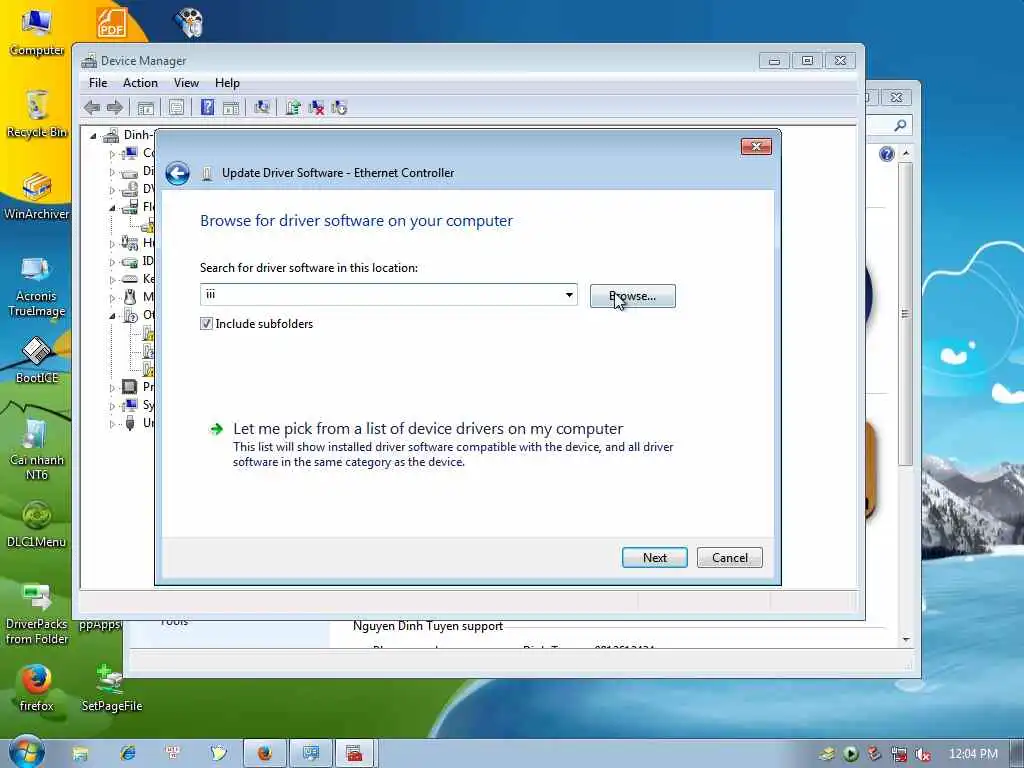This screenshot has height=768, width=1024.
Task: Close the Update Driver Software dialog
Action: tap(756, 146)
